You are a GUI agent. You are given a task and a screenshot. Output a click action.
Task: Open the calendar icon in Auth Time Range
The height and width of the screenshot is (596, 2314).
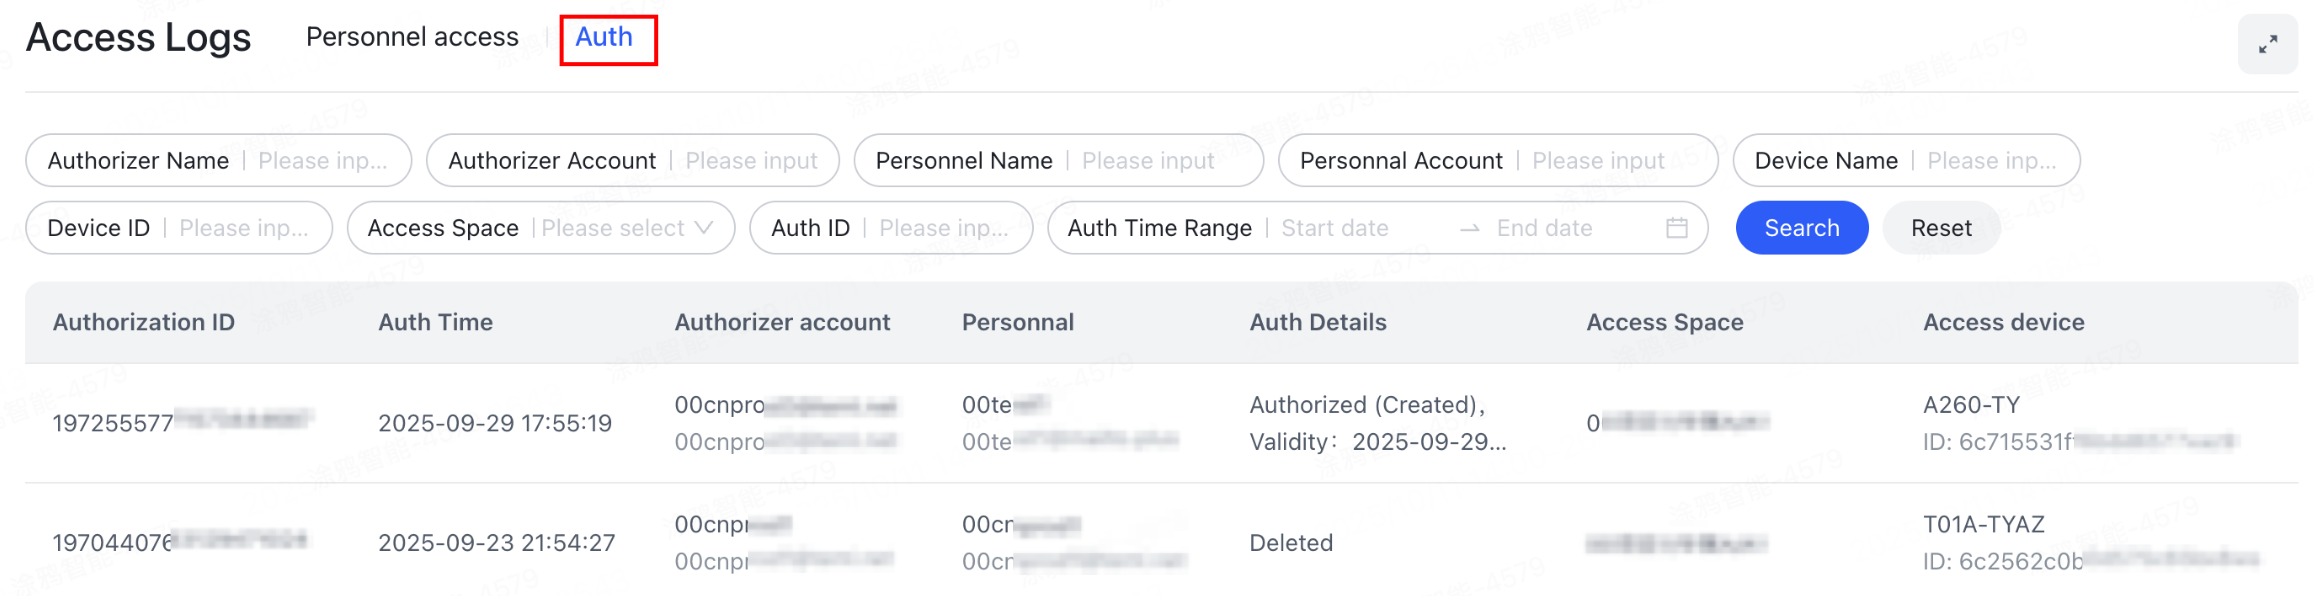tap(1676, 228)
